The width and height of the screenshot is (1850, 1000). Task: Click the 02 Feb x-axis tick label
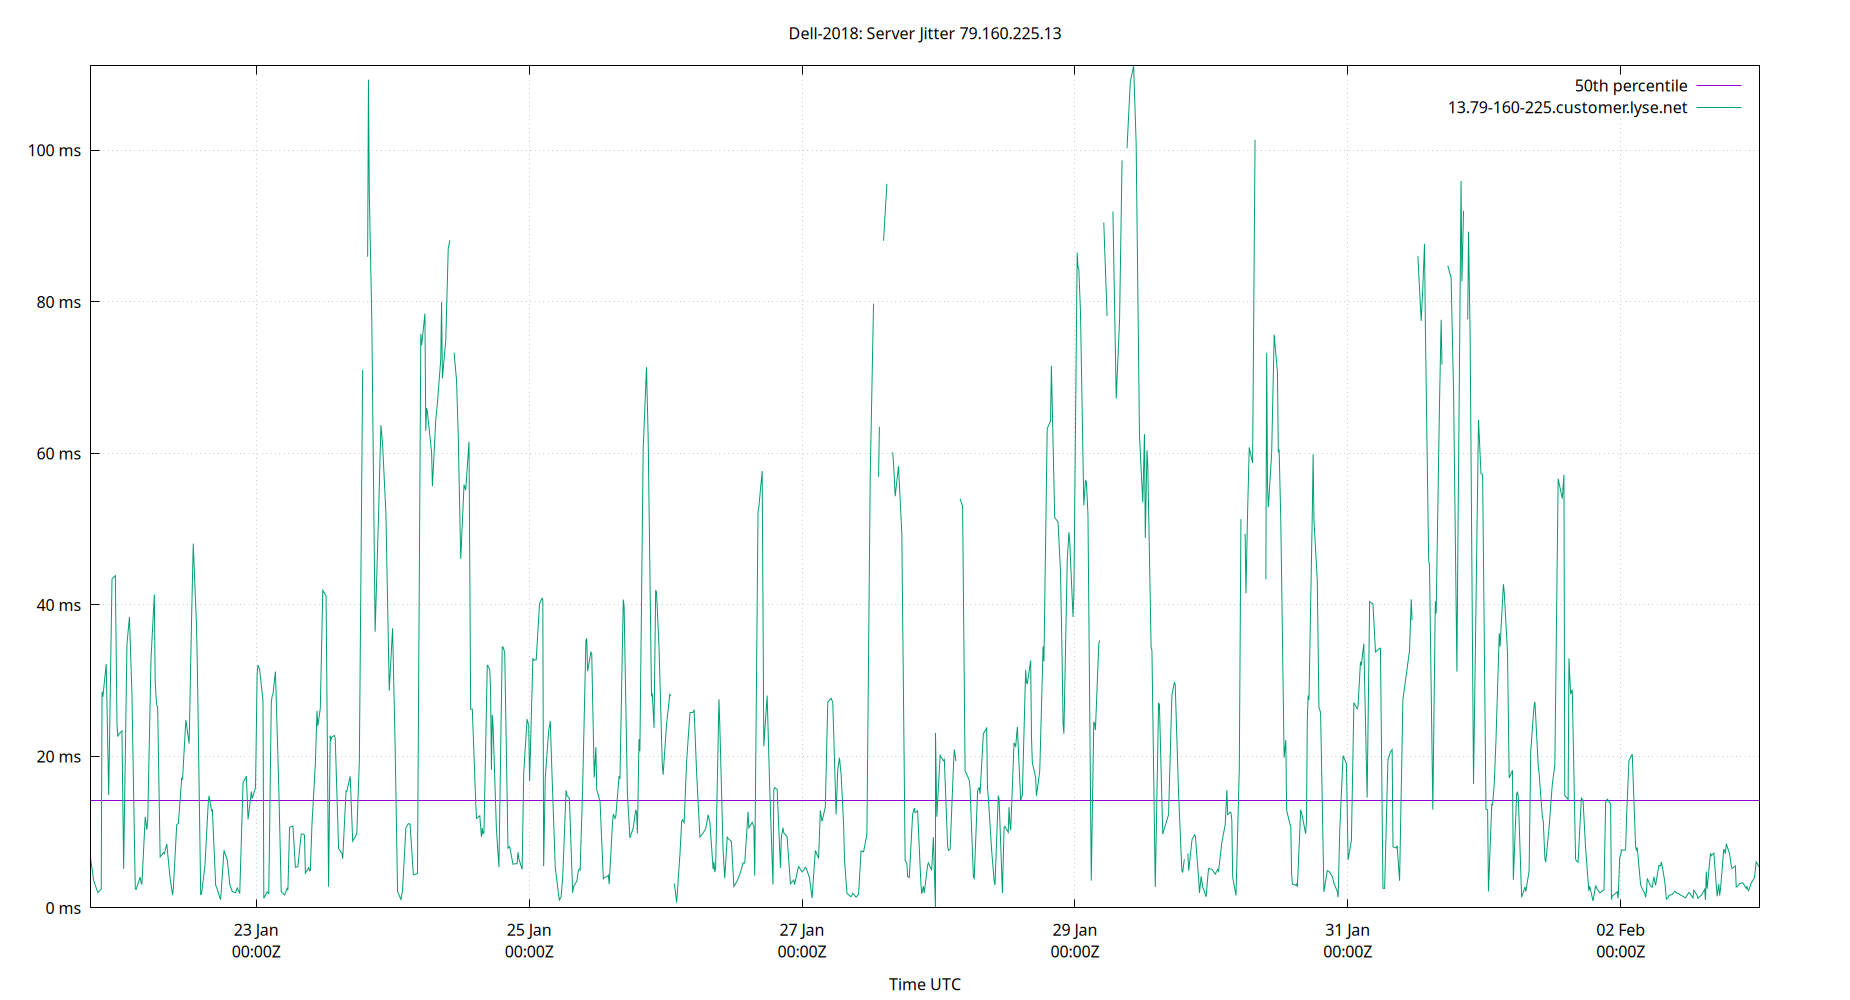[x=1620, y=930]
